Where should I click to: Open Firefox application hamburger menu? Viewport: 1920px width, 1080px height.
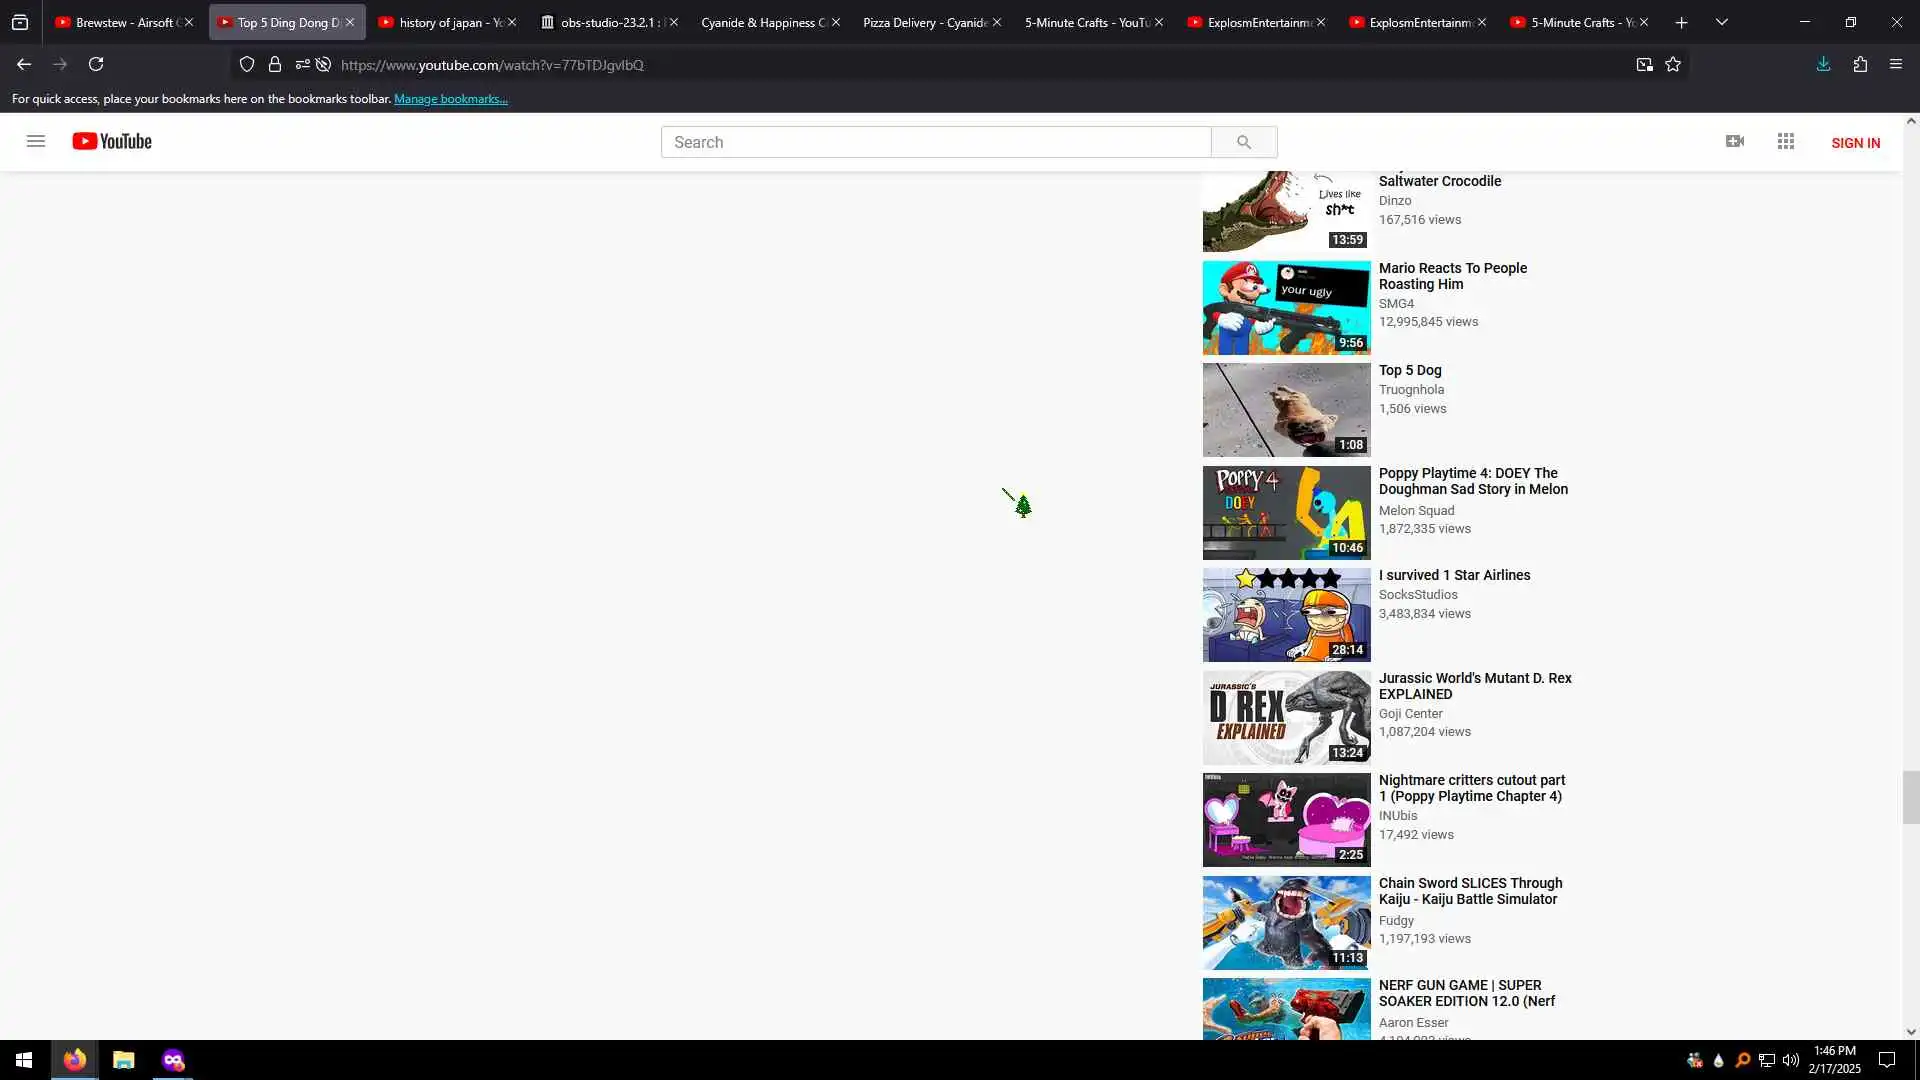[x=1896, y=64]
